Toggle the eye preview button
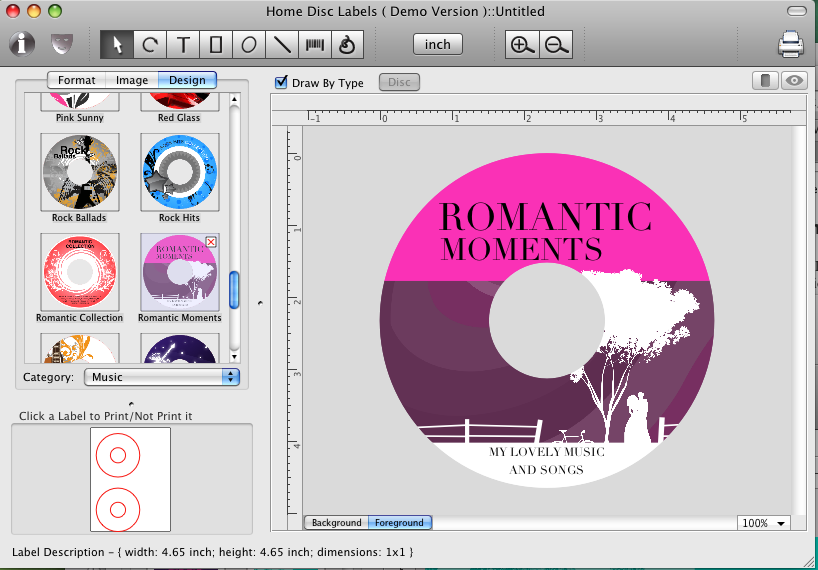 (x=794, y=82)
